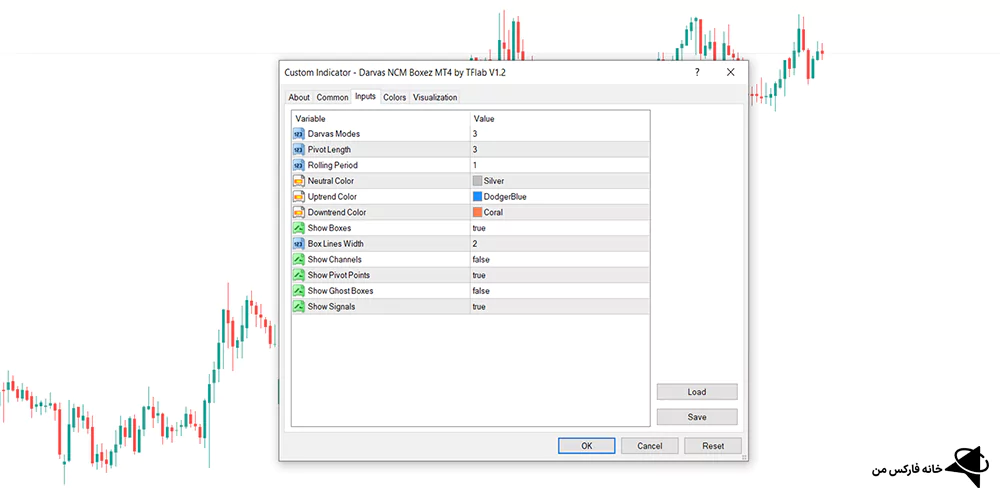Click the color icon beside Uptrend Color
The height and width of the screenshot is (500, 1000).
[x=298, y=196]
